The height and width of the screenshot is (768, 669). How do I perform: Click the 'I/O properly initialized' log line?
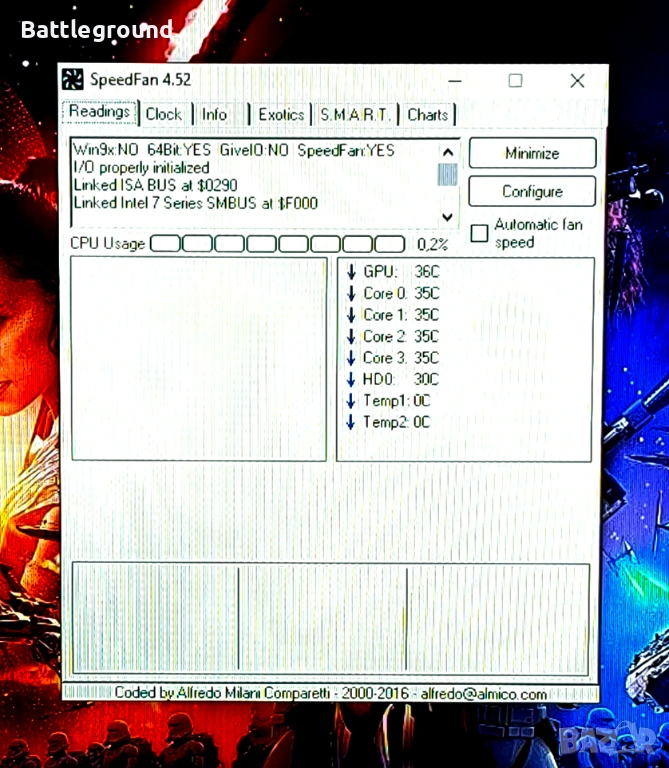click(141, 168)
